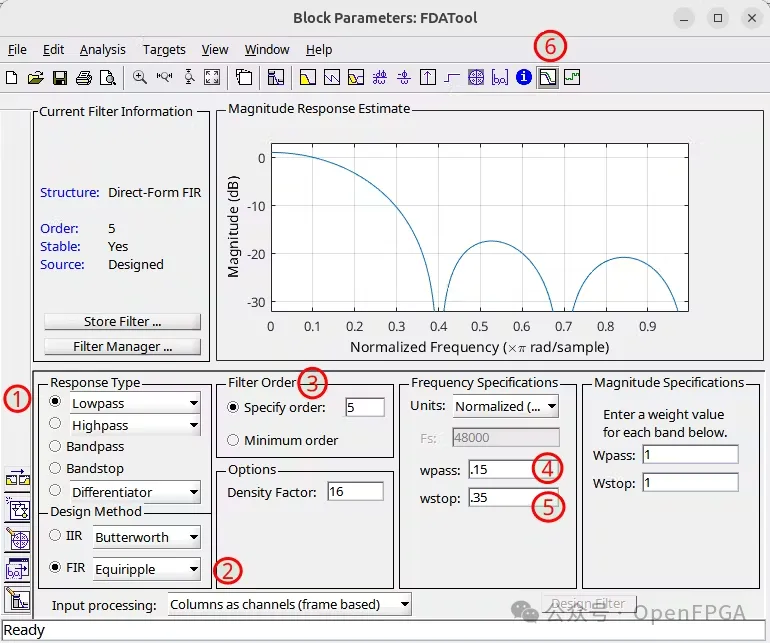Expand the Input processing dropdown

[289, 604]
